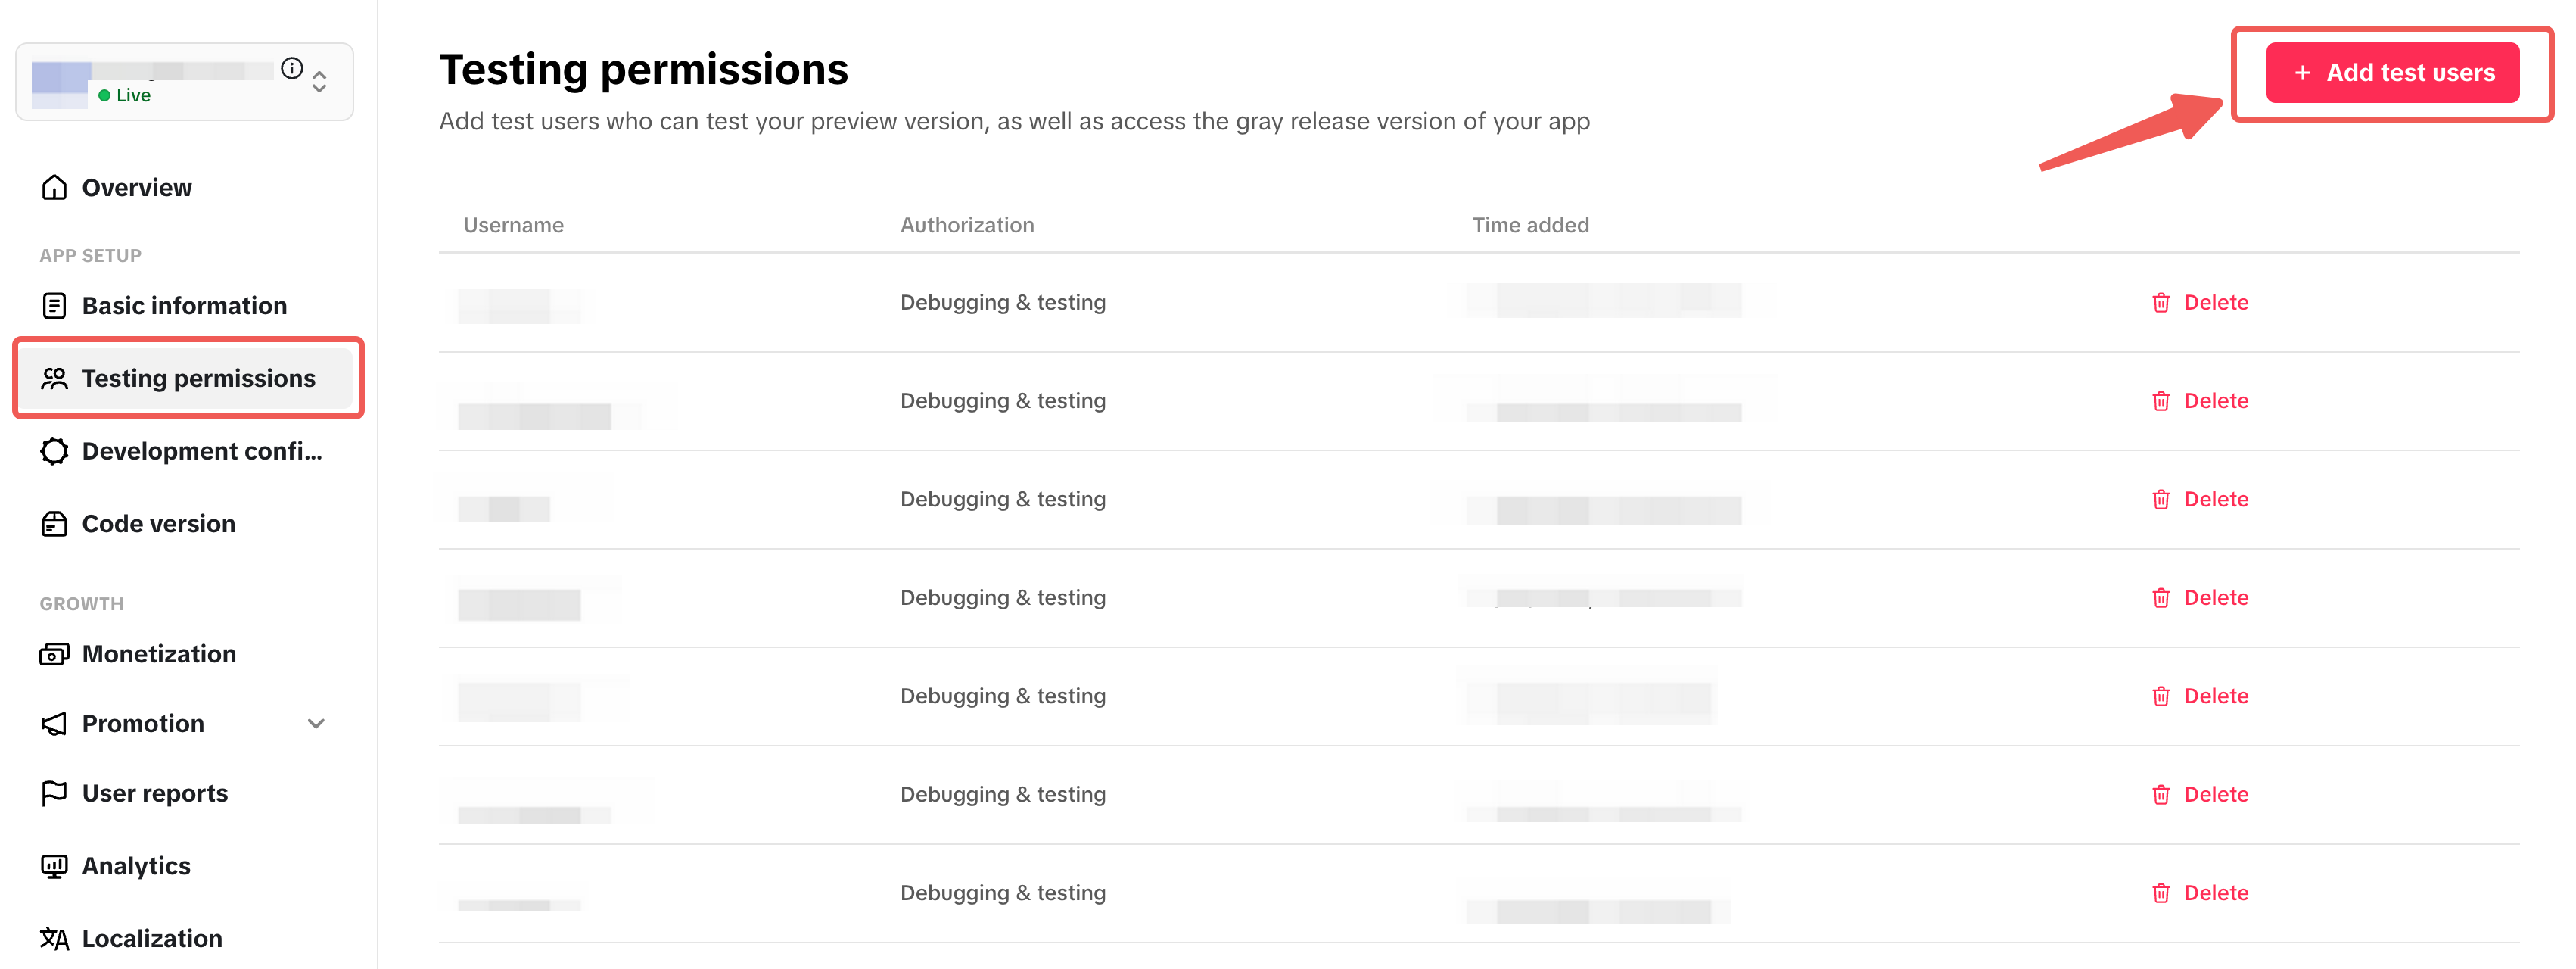The image size is (2576, 969).
Task: Click the Analytics chart icon
Action: pyautogui.click(x=54, y=866)
